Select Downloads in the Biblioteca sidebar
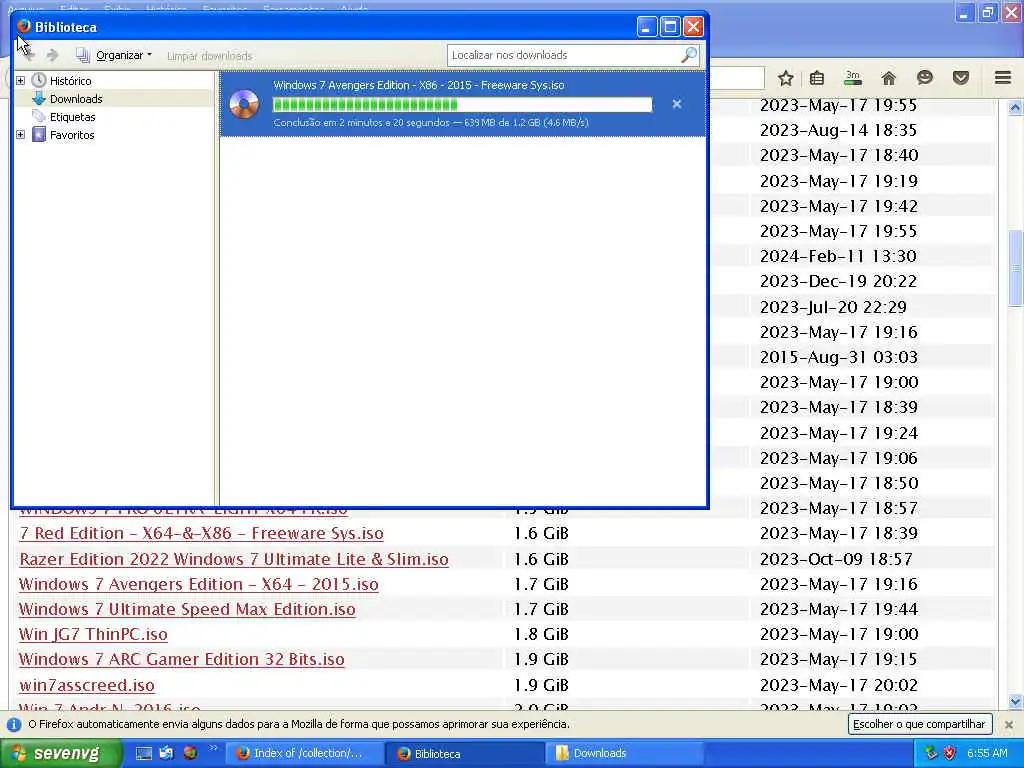 (76, 99)
